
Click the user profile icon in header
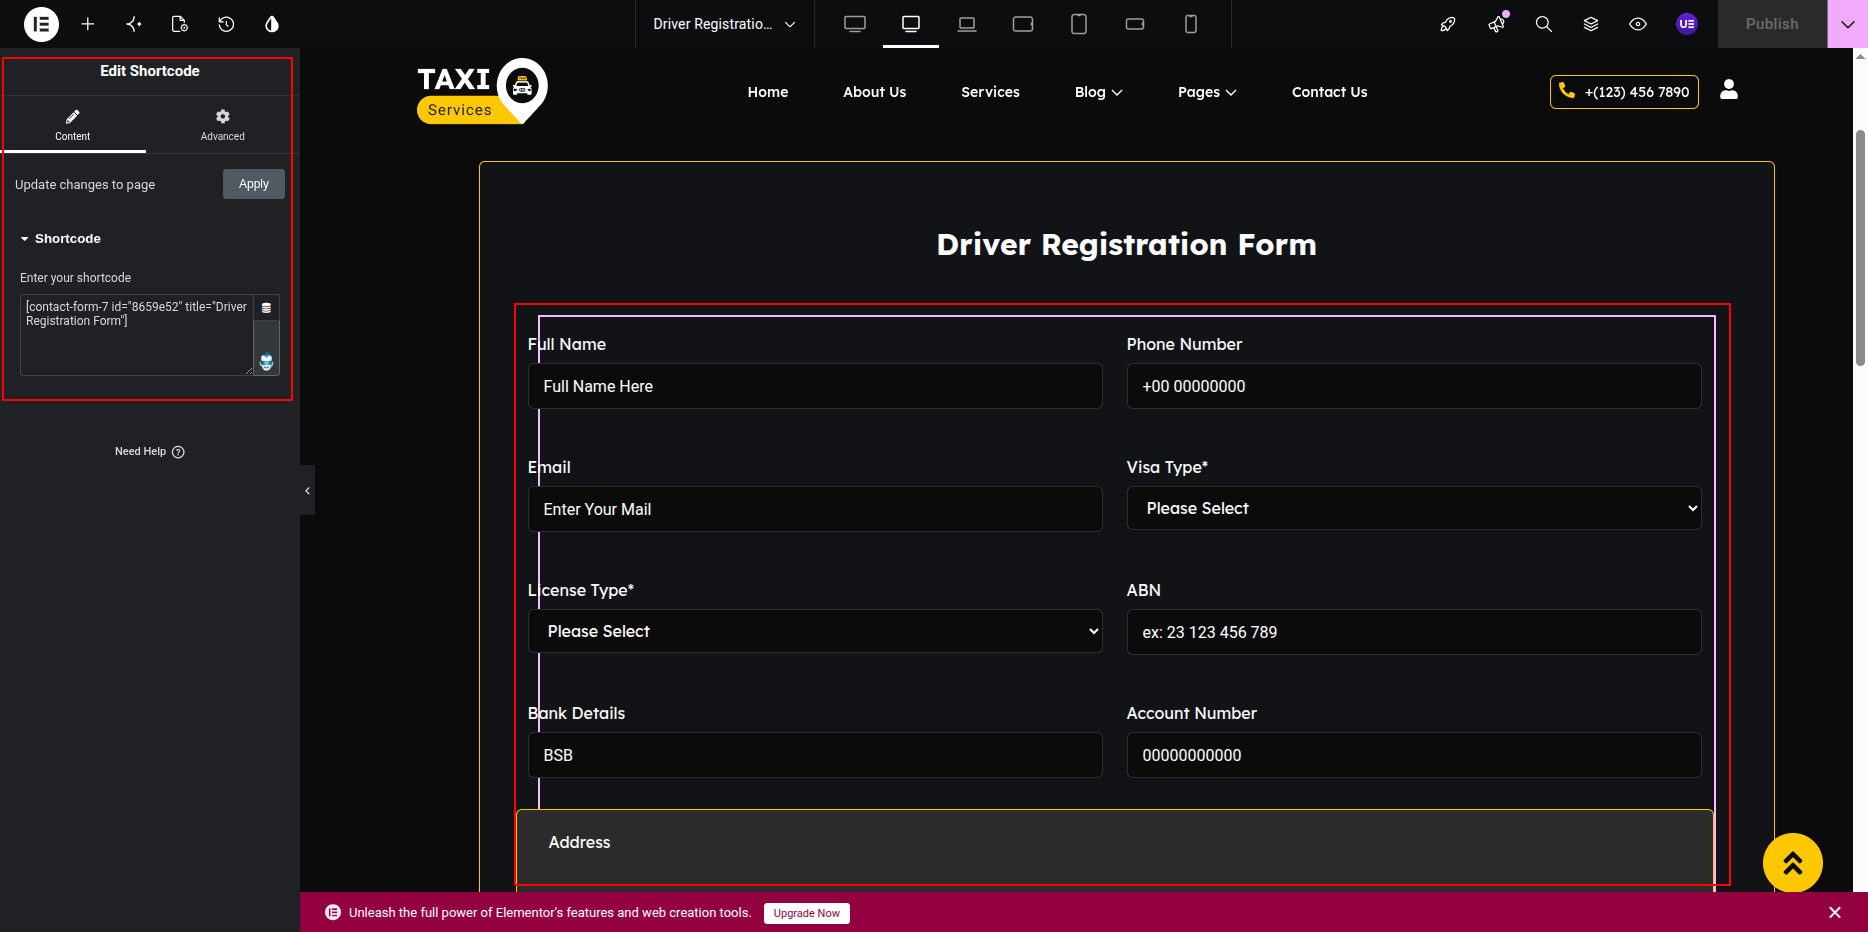pos(1729,90)
